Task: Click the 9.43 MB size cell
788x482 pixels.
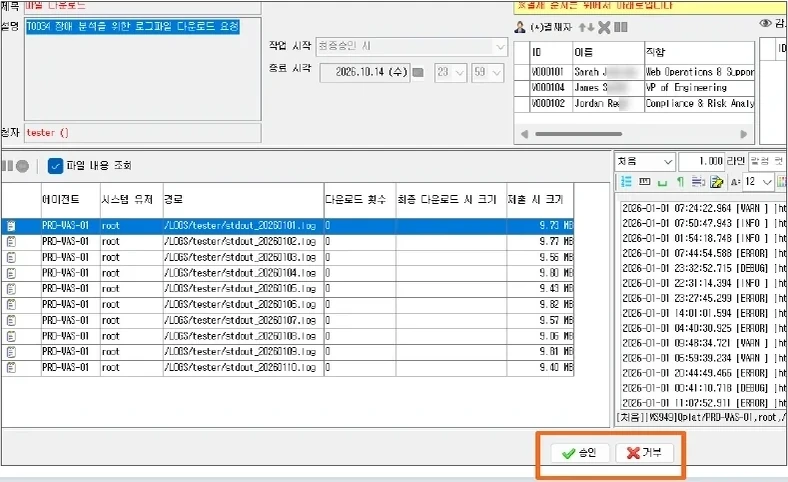Action: tap(540, 289)
